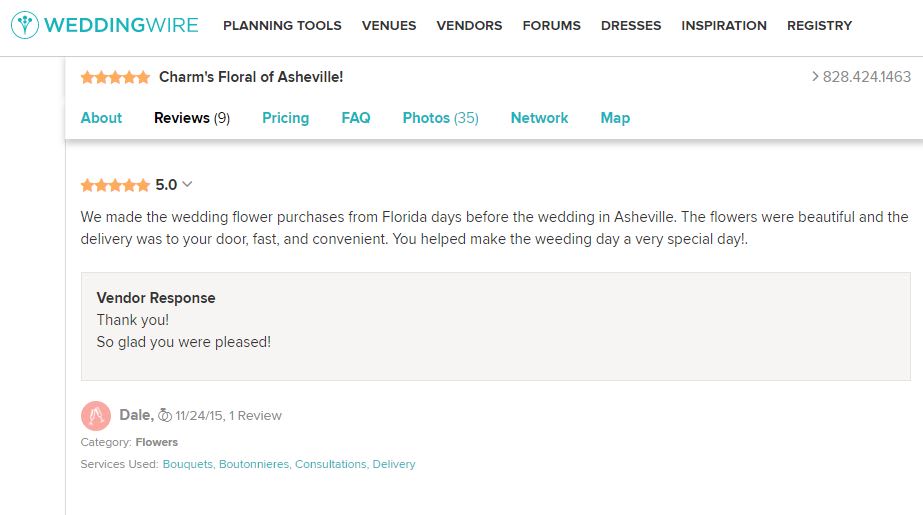The width and height of the screenshot is (923, 515).
Task: Click the Bouquets service link
Action: pyautogui.click(x=187, y=464)
